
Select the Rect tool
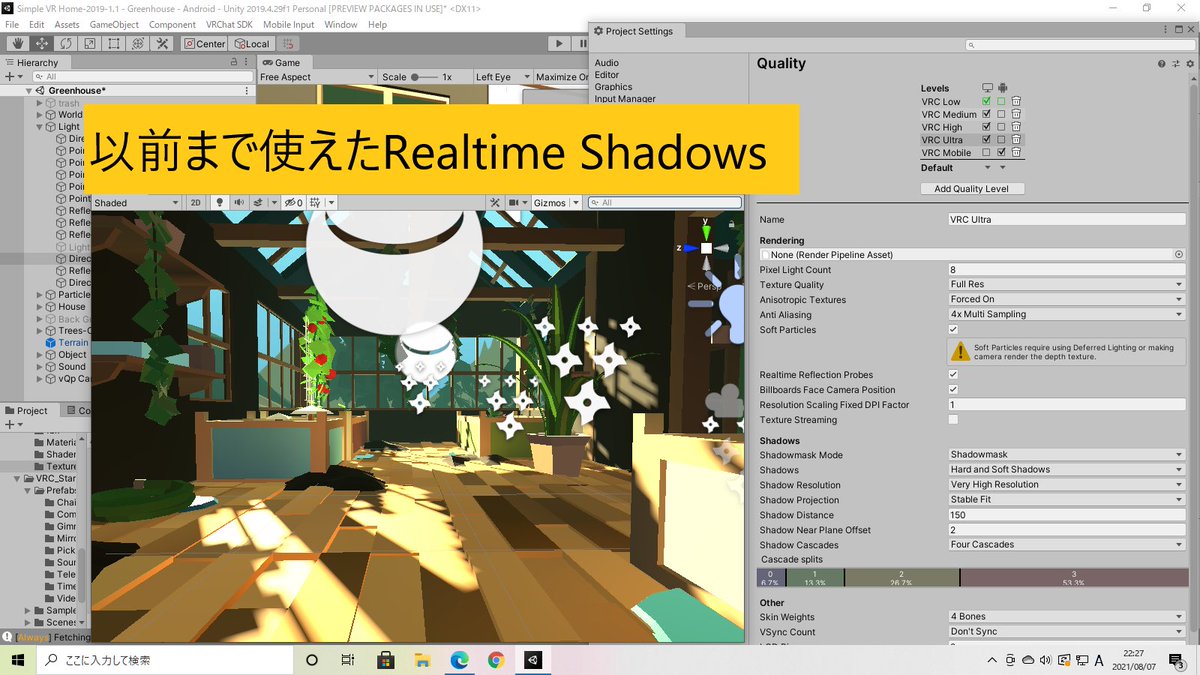pyautogui.click(x=114, y=44)
